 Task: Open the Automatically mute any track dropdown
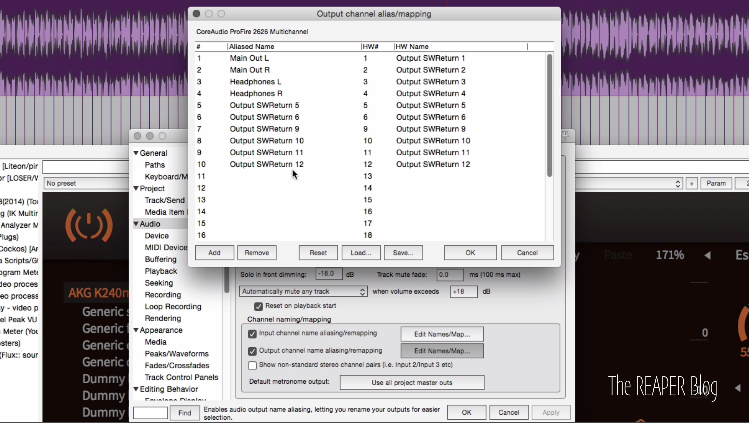(x=303, y=291)
